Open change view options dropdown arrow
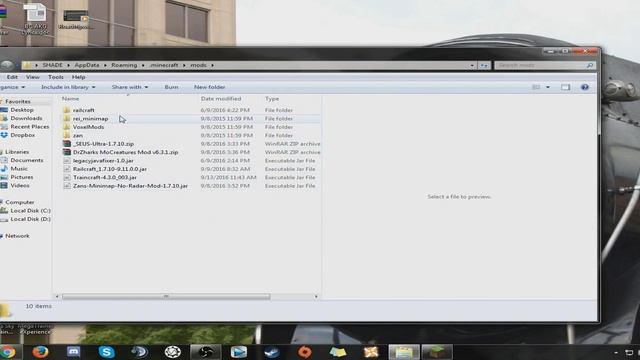The height and width of the screenshot is (360, 640). [x=548, y=87]
